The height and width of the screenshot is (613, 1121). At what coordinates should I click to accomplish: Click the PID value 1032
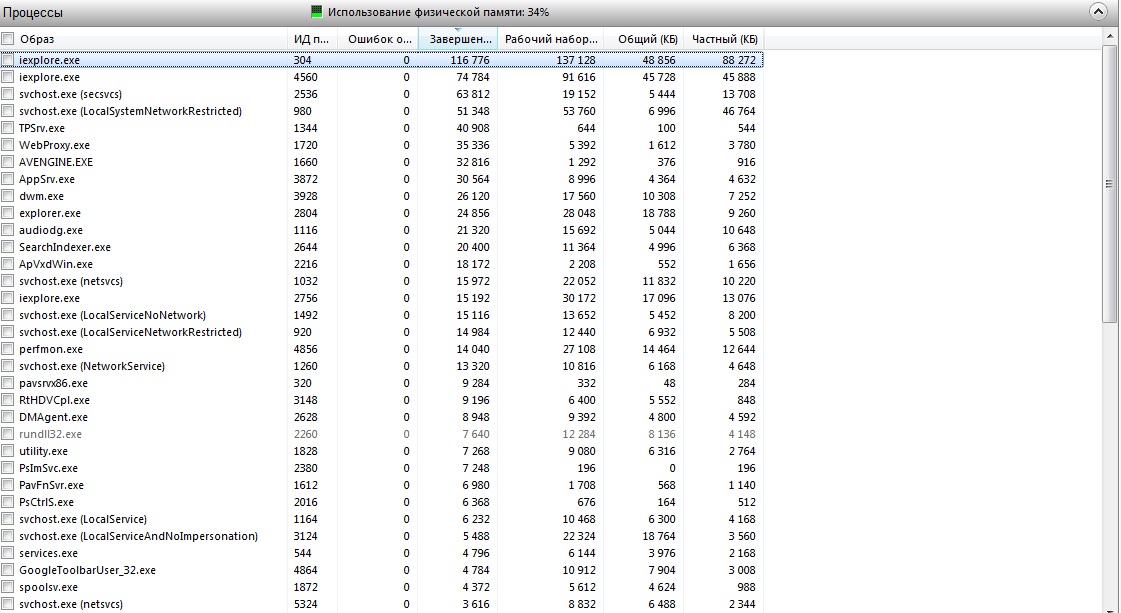(305, 281)
